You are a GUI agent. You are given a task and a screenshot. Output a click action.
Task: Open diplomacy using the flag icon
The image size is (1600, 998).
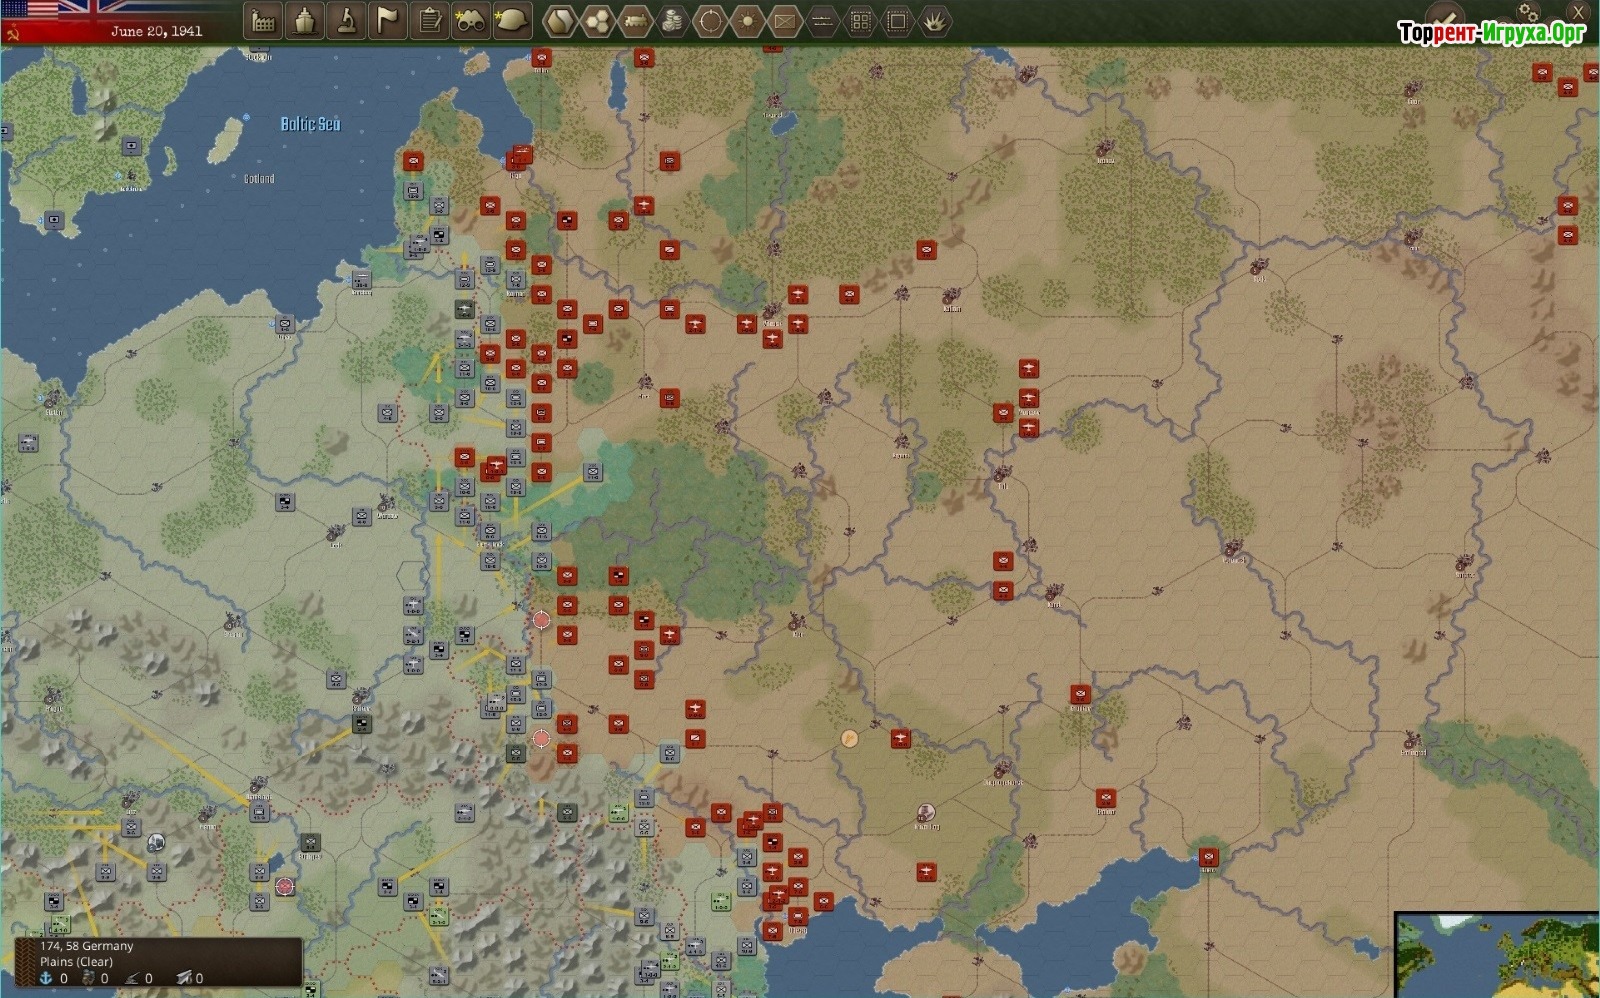pos(388,21)
